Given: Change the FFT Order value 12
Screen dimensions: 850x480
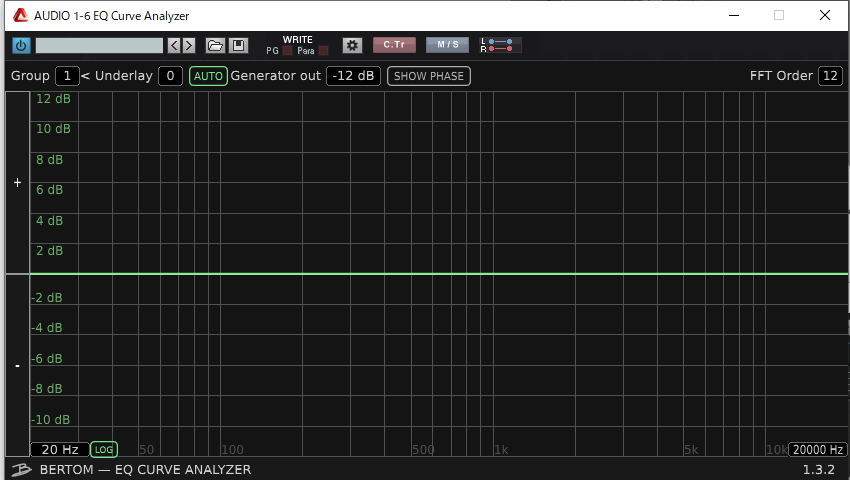Looking at the screenshot, I should point(830,76).
